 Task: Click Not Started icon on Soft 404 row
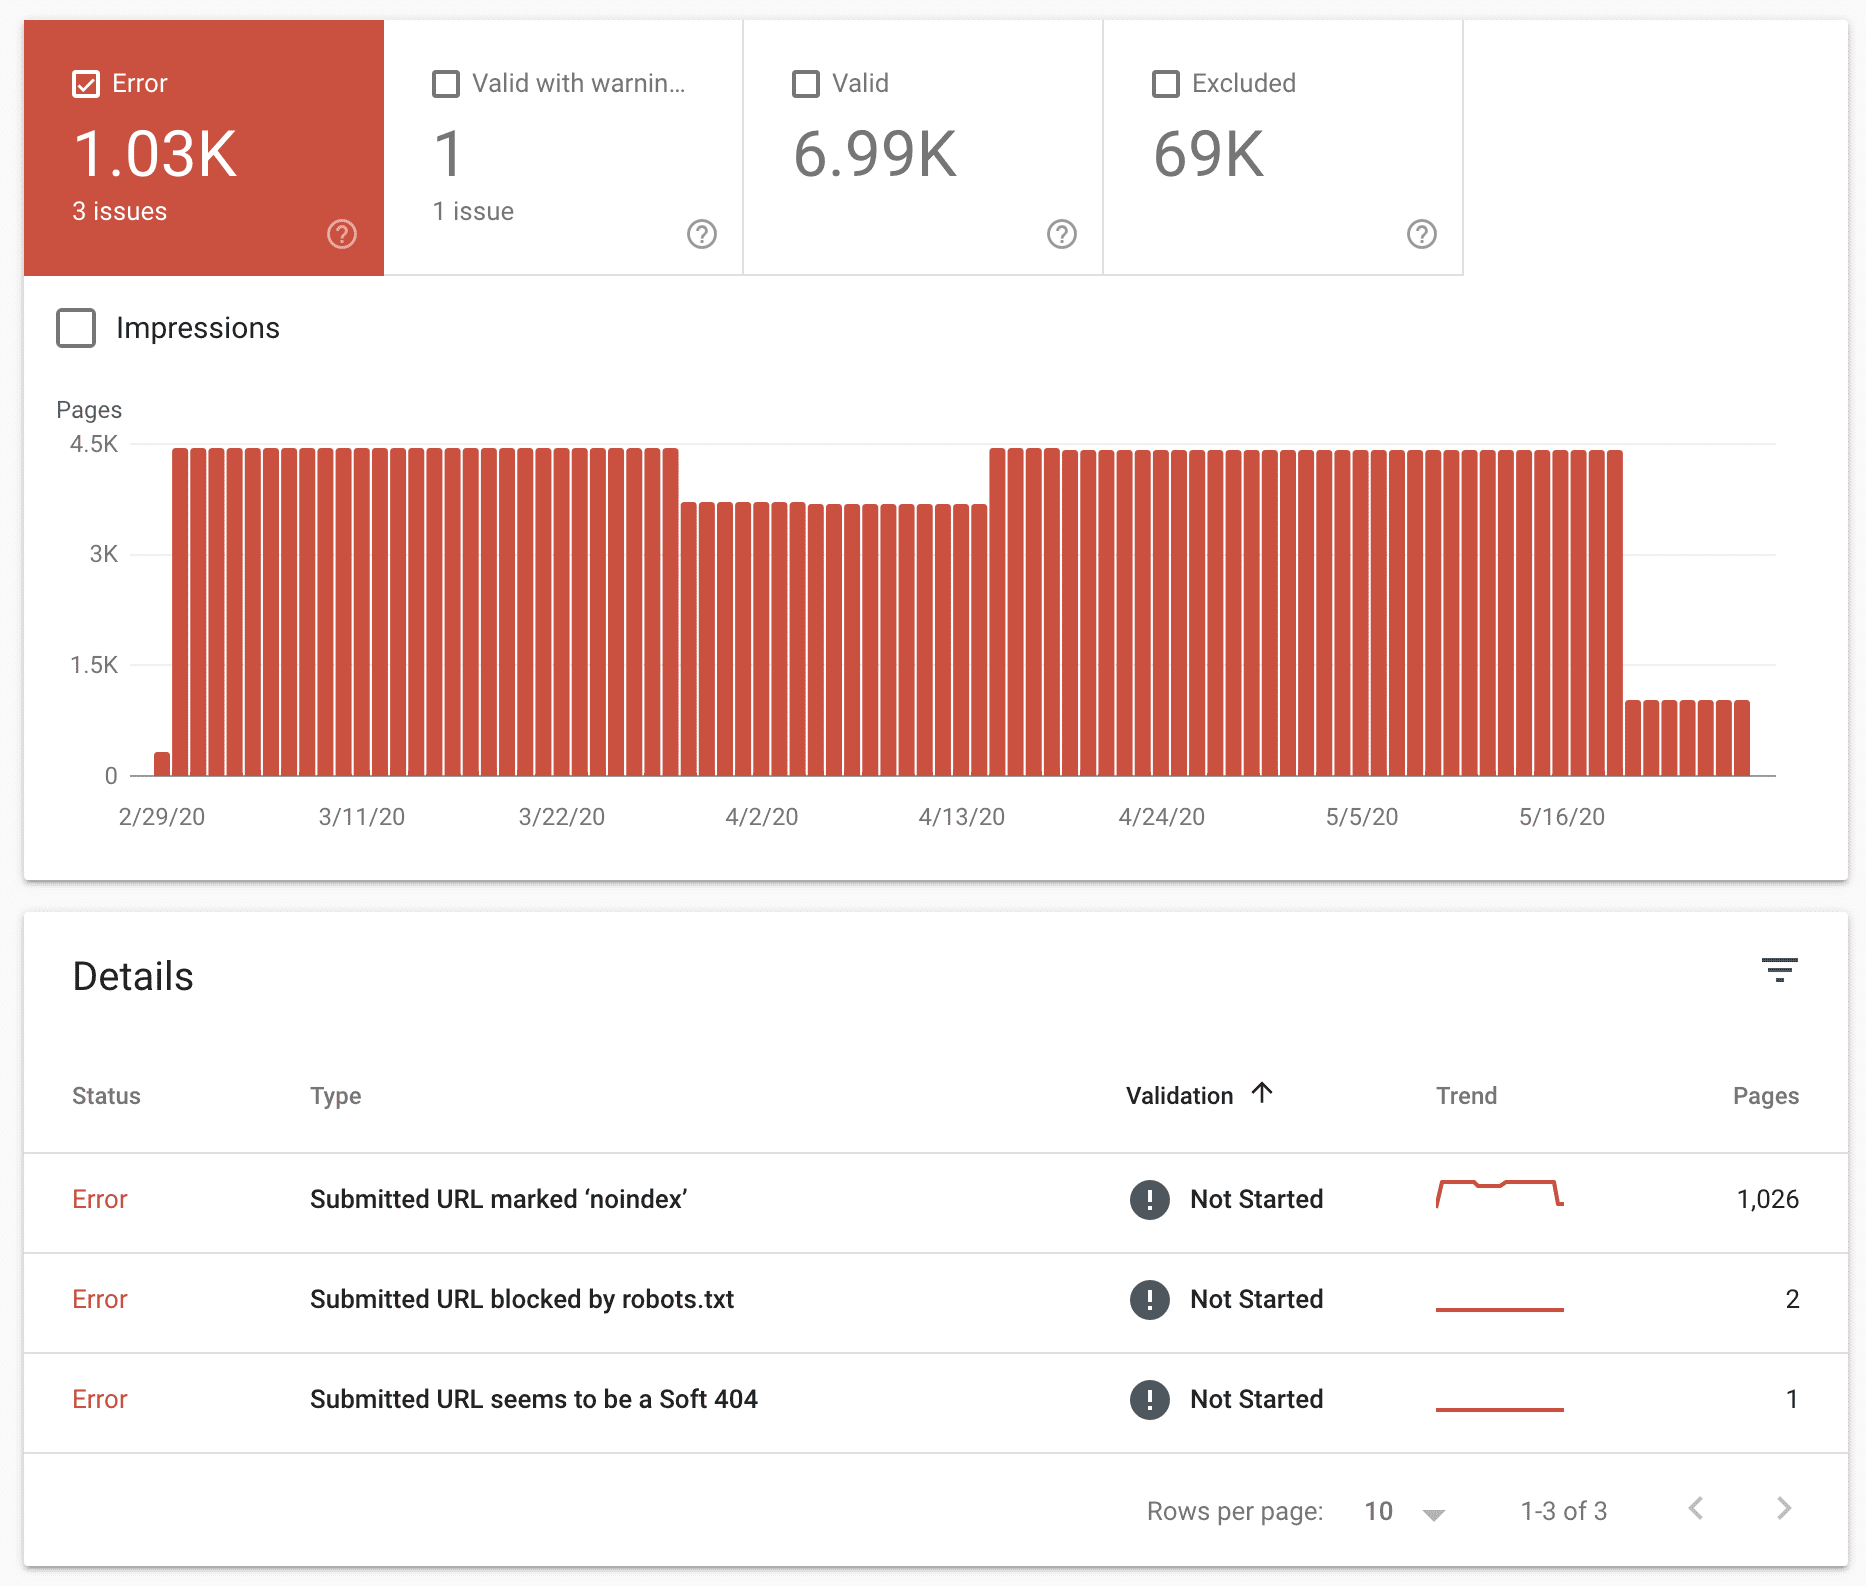pyautogui.click(x=1150, y=1400)
